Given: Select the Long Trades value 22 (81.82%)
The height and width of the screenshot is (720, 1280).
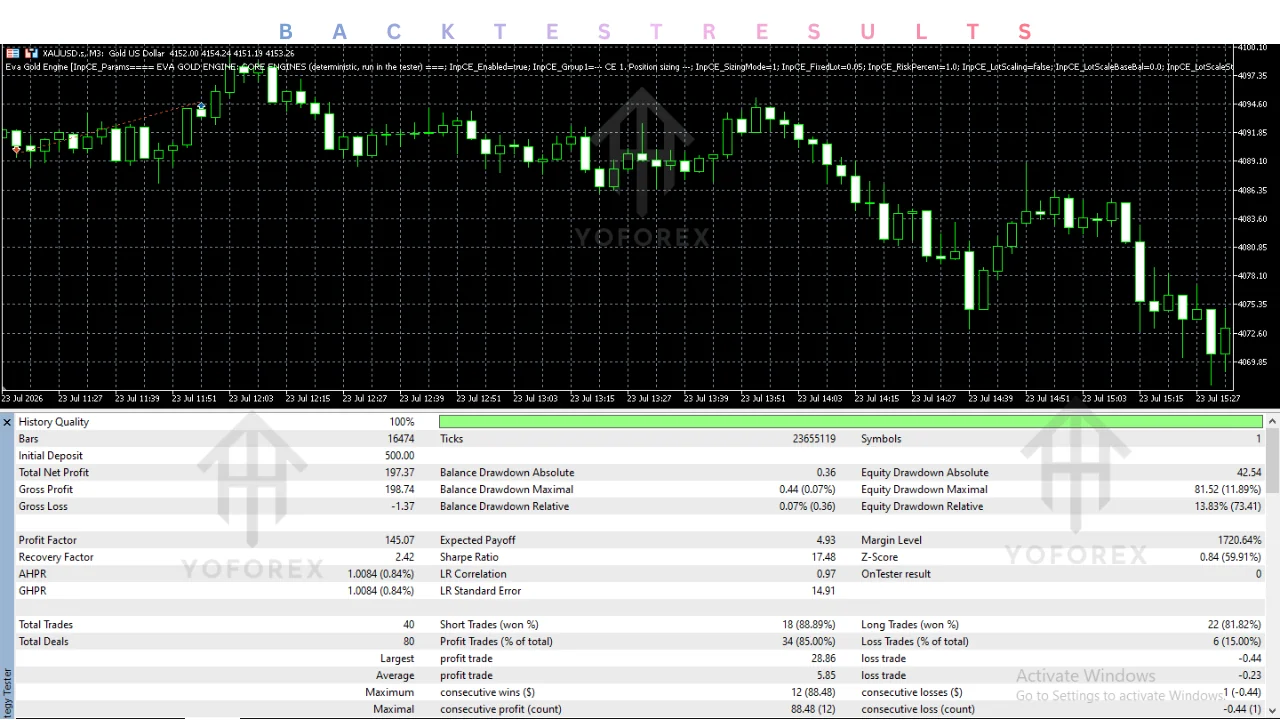Looking at the screenshot, I should pos(1235,625).
